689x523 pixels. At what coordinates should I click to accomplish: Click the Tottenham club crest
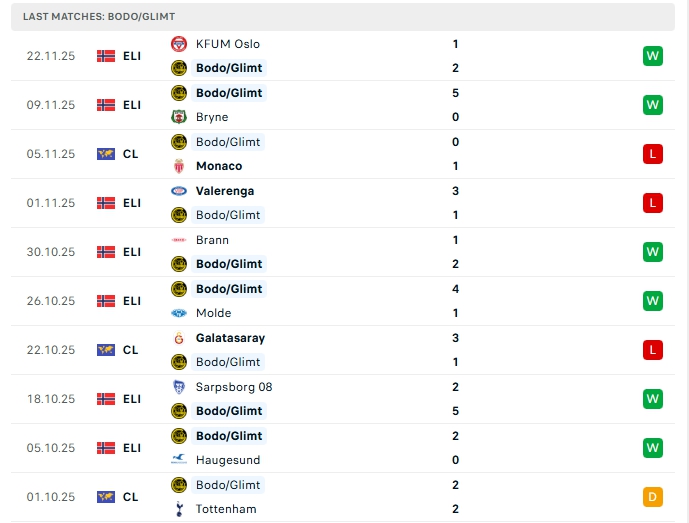pyautogui.click(x=179, y=509)
